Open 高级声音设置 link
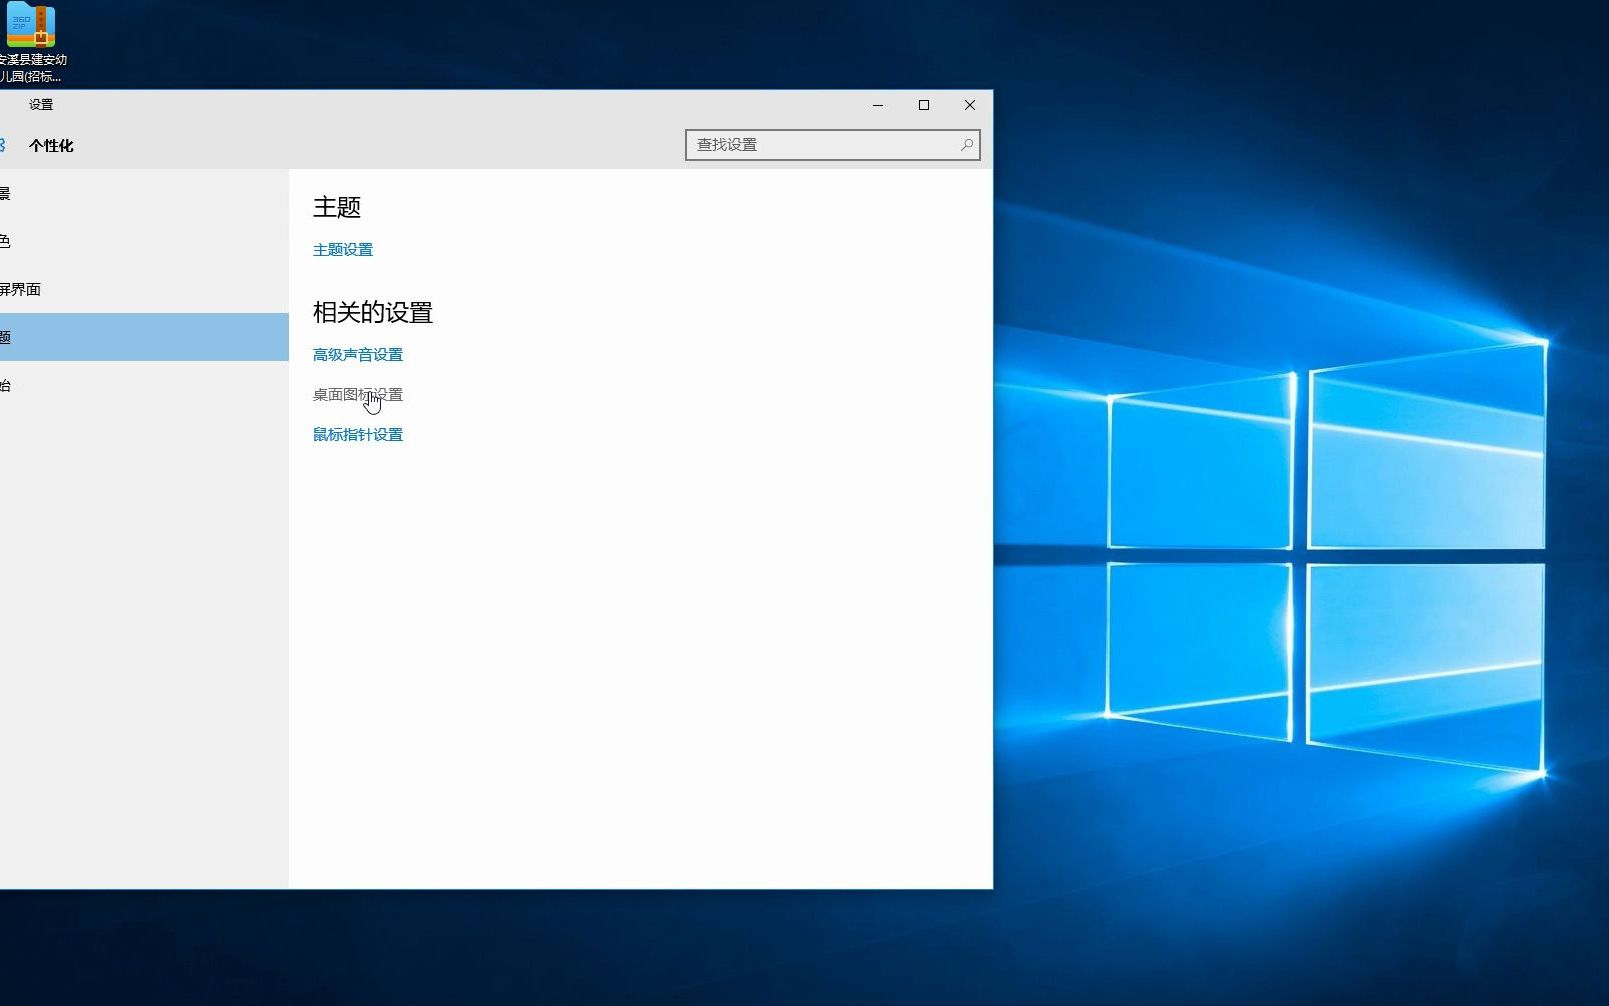 pyautogui.click(x=358, y=355)
